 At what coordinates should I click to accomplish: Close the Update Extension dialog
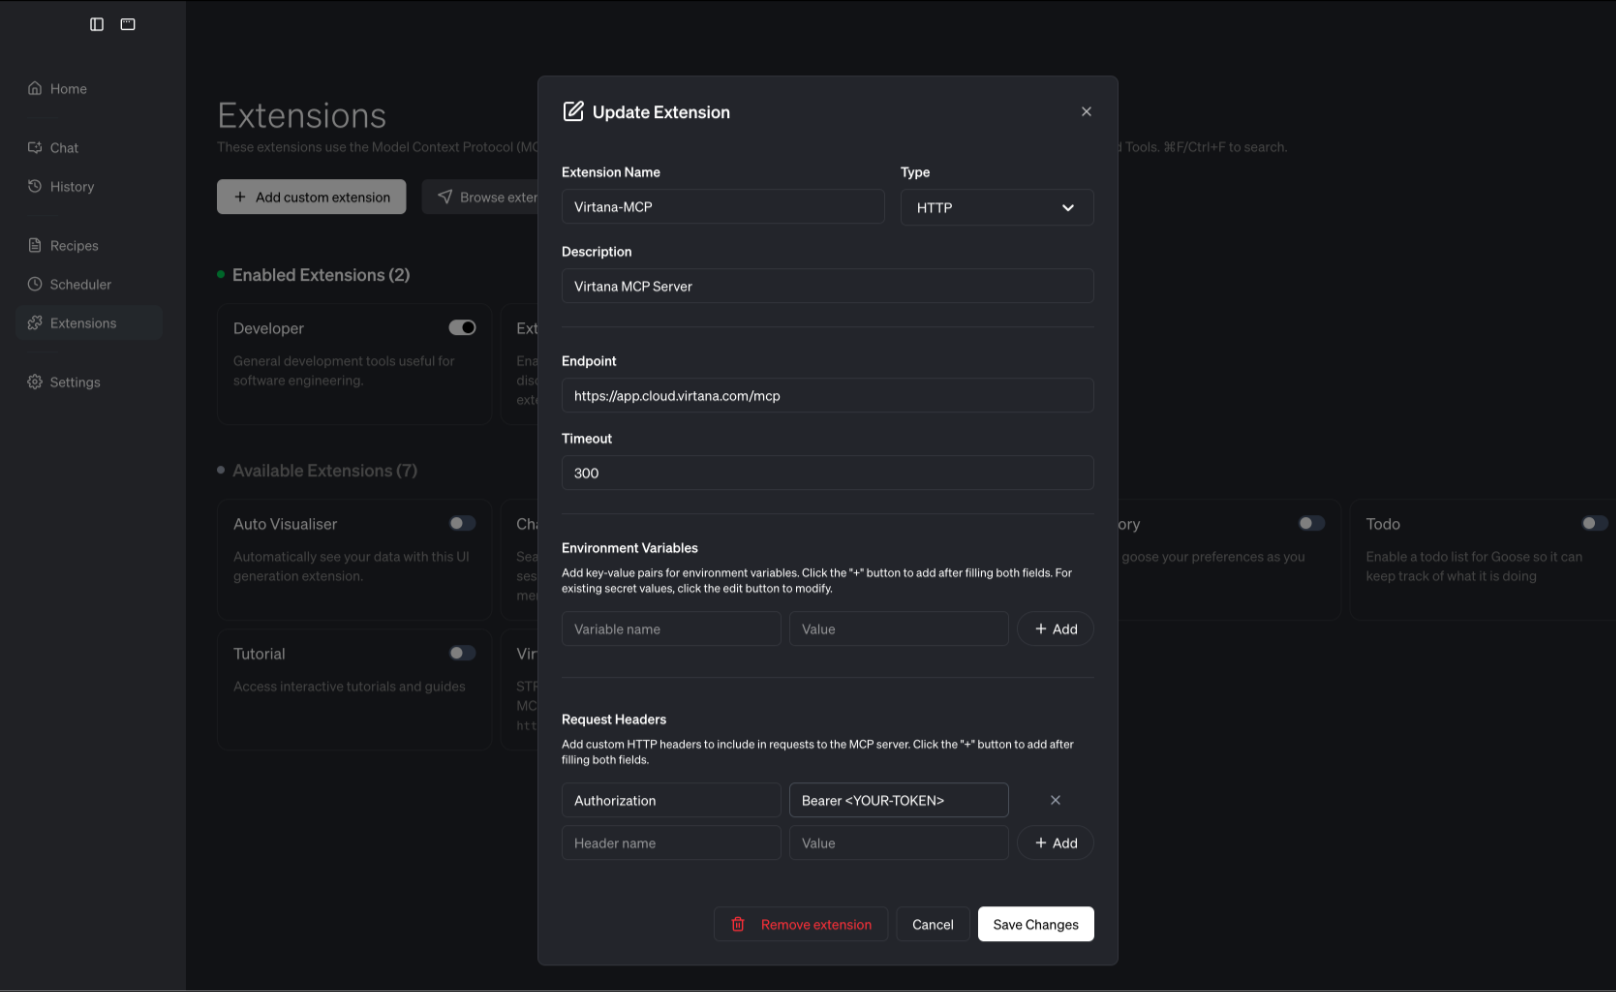[x=1086, y=112]
